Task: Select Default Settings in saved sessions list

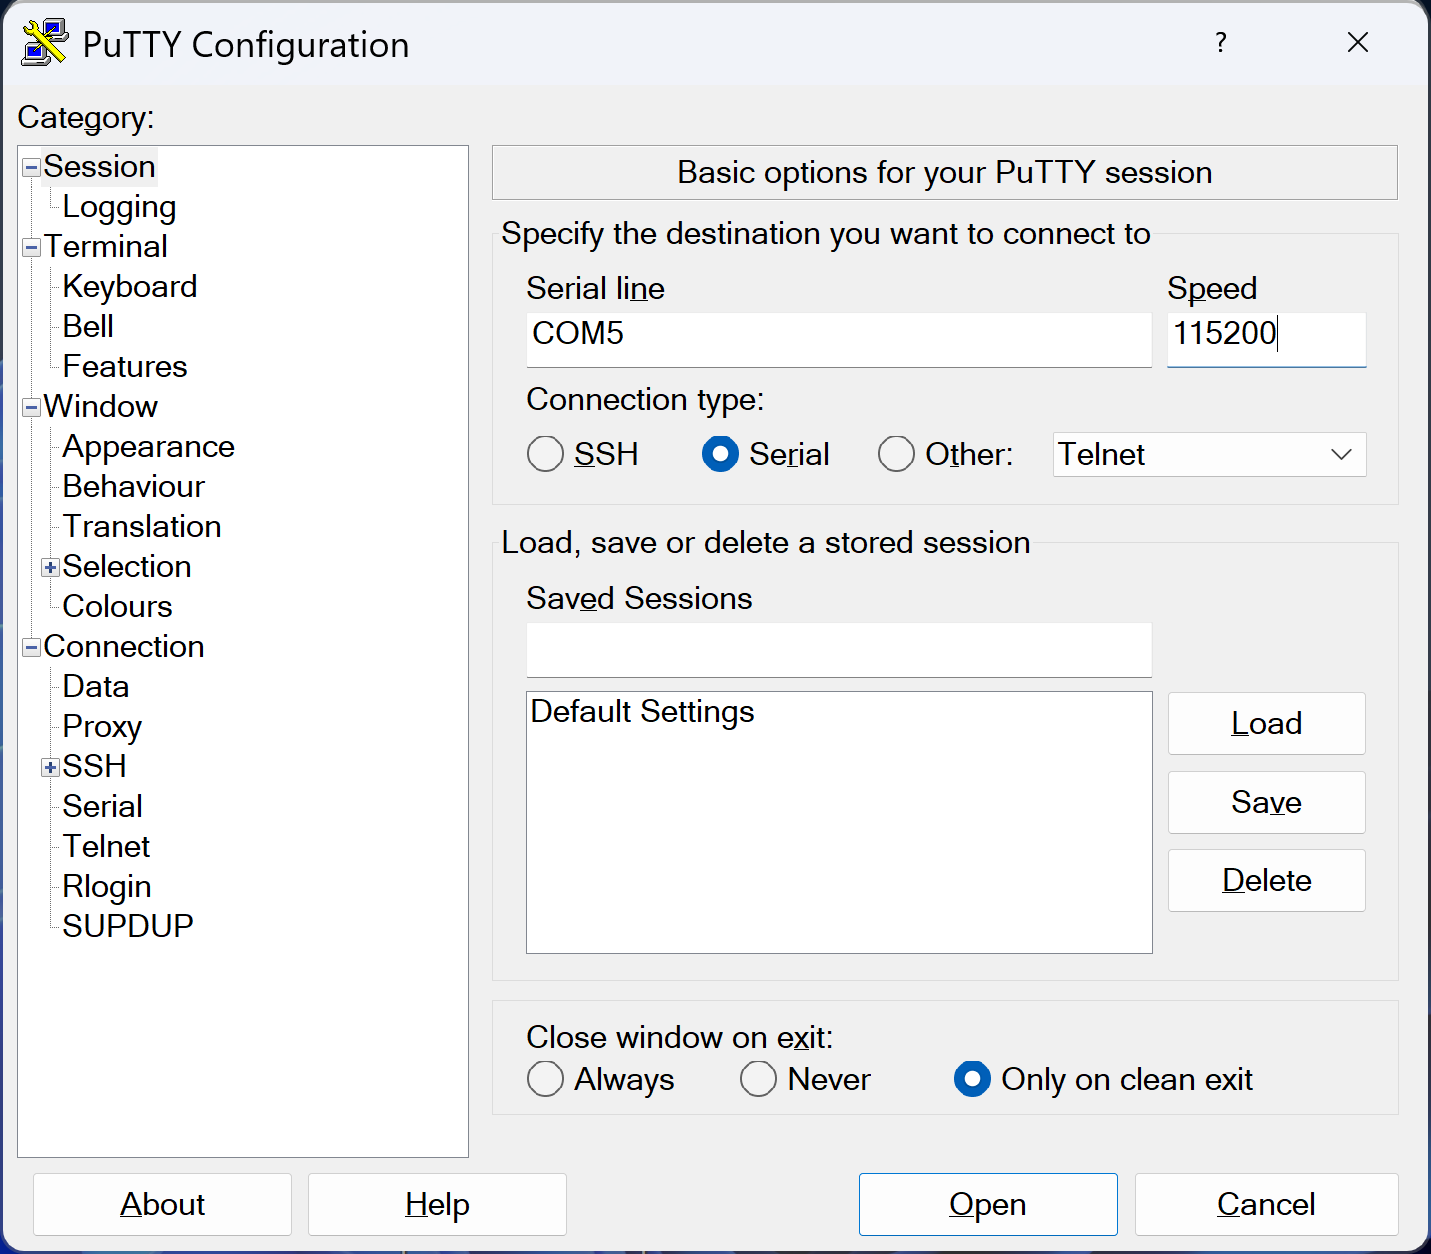Action: [642, 712]
